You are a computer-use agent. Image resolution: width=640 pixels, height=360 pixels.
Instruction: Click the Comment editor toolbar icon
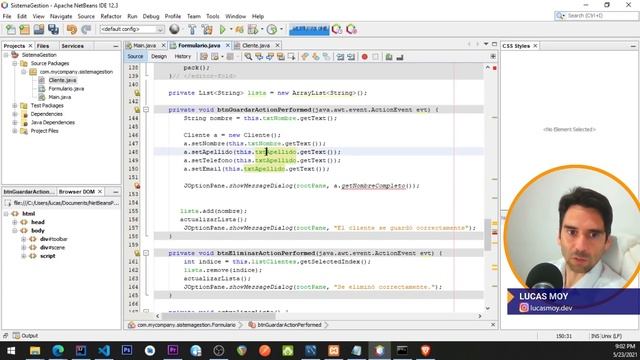(389, 57)
